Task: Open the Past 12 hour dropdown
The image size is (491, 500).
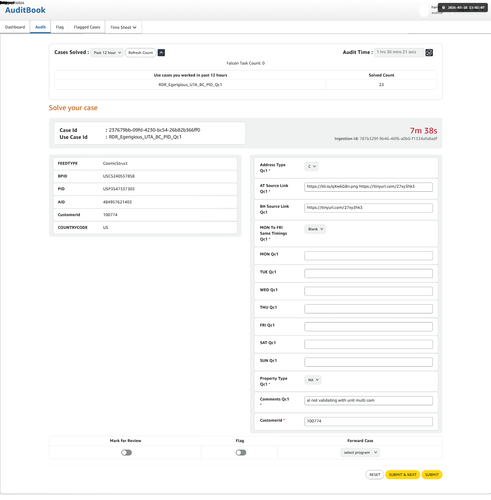Action: pyautogui.click(x=107, y=53)
